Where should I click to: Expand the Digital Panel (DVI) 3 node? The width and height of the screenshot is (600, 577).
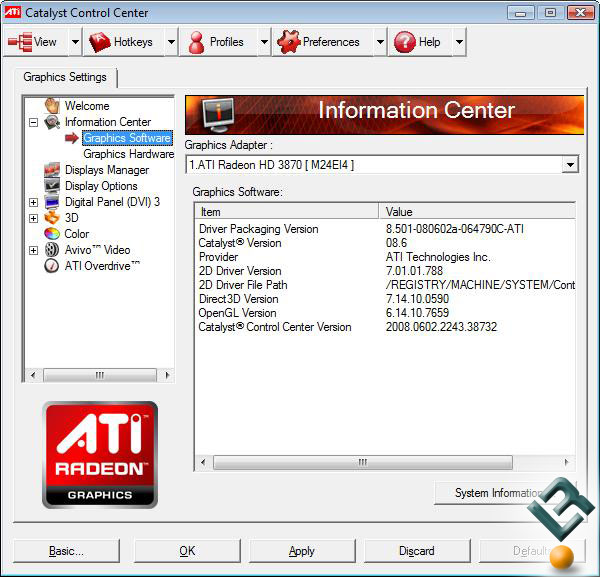pyautogui.click(x=34, y=202)
